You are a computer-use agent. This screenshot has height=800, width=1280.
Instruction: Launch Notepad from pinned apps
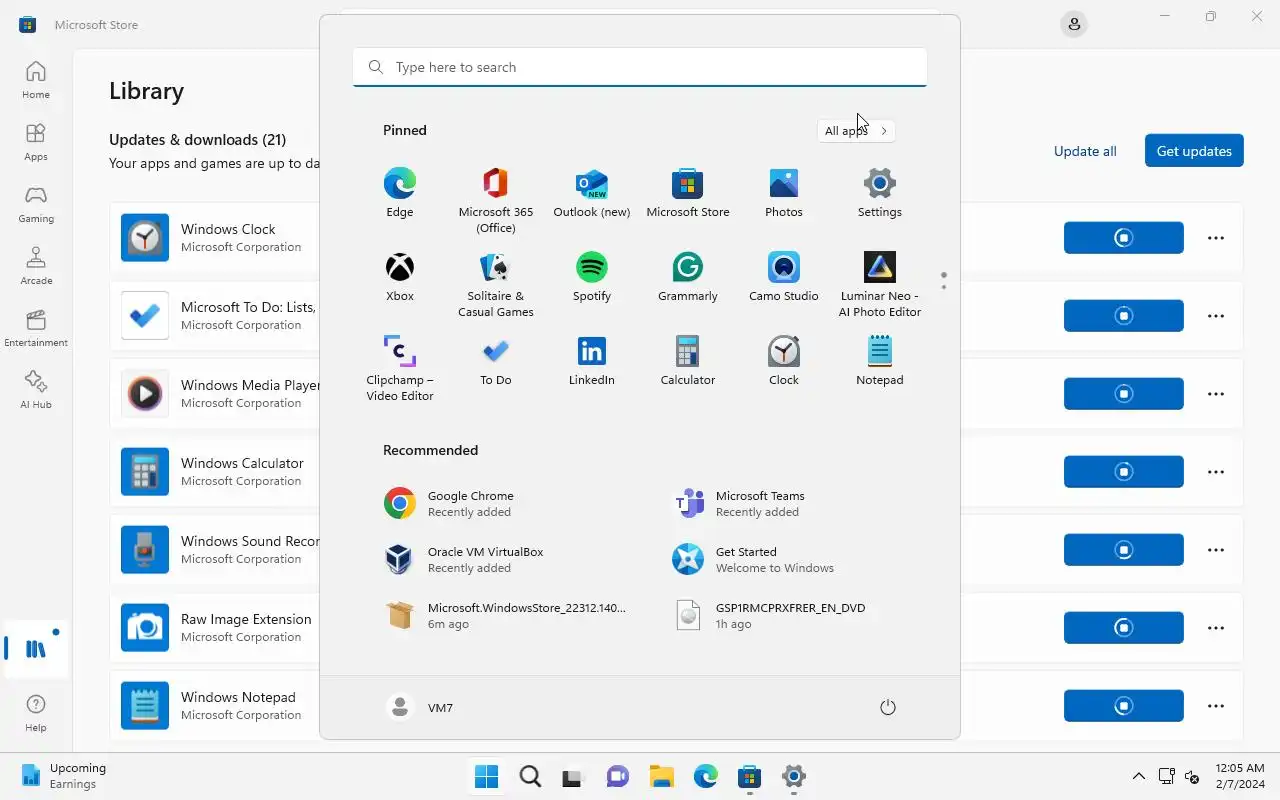(x=880, y=361)
